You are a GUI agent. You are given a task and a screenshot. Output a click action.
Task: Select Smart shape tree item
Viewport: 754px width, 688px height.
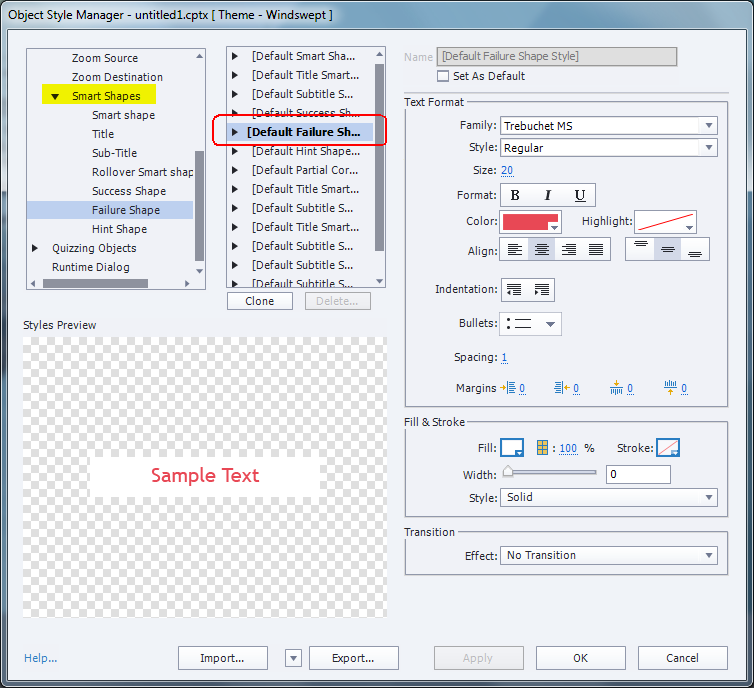pos(124,115)
